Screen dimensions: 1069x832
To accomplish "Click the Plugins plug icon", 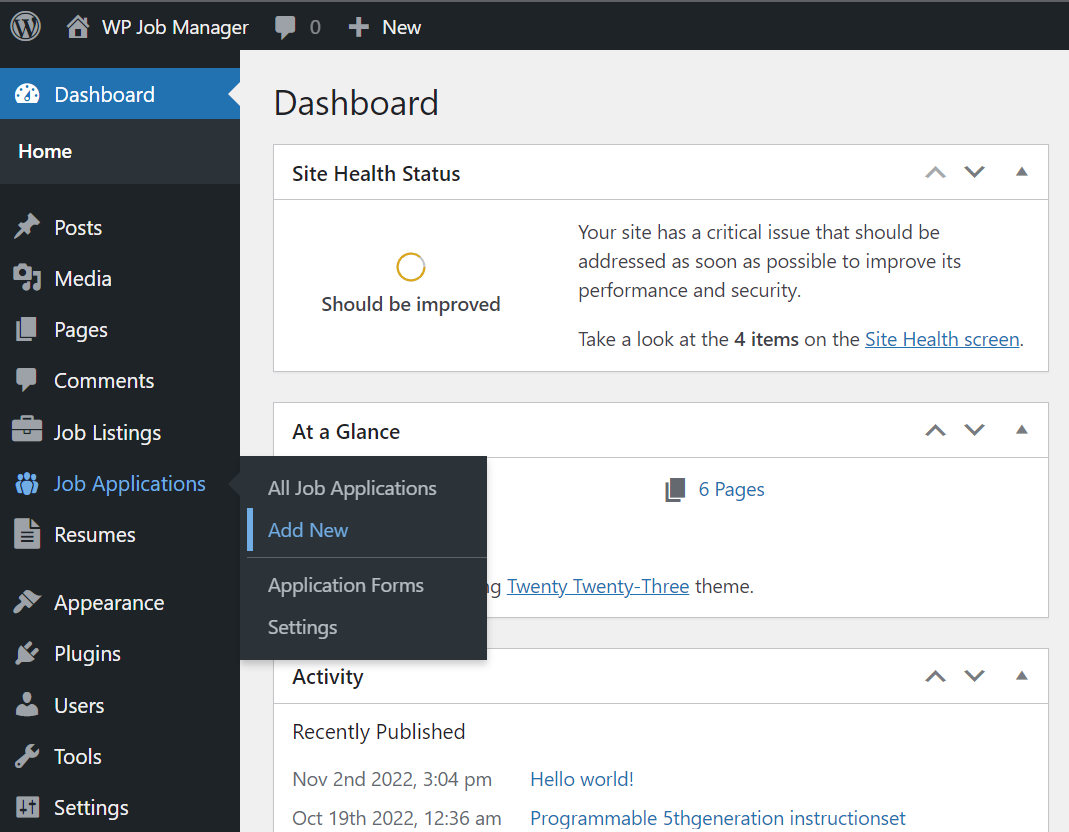I will click(27, 654).
